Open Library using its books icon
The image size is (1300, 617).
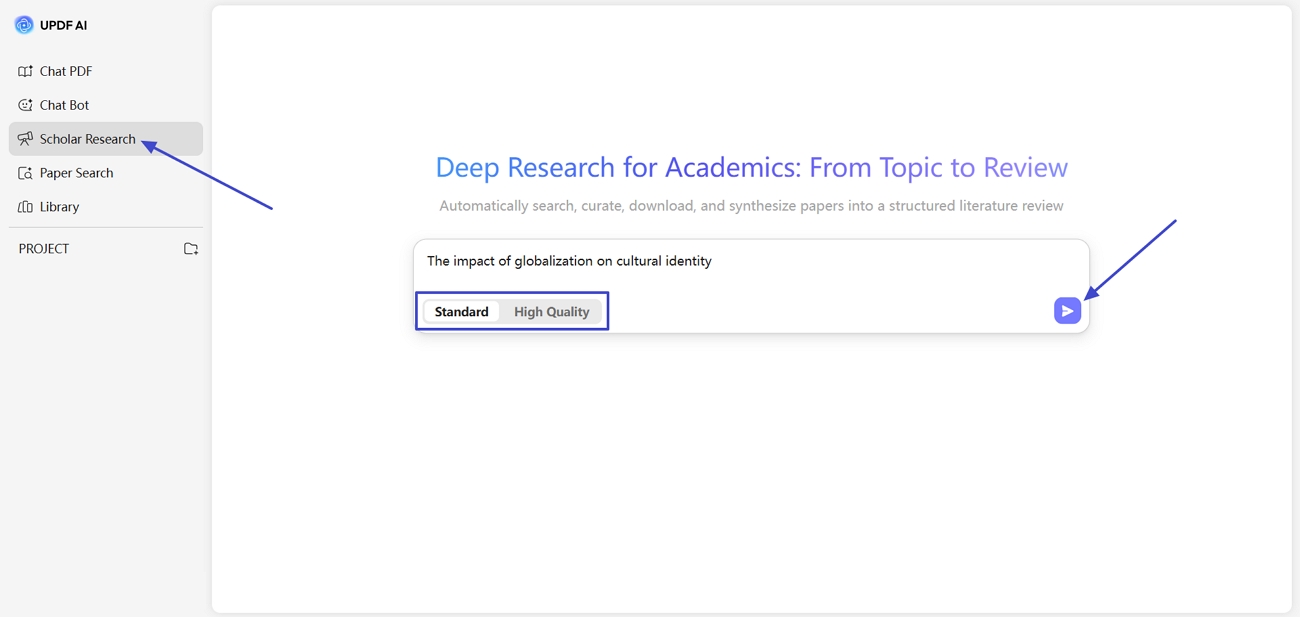(24, 206)
